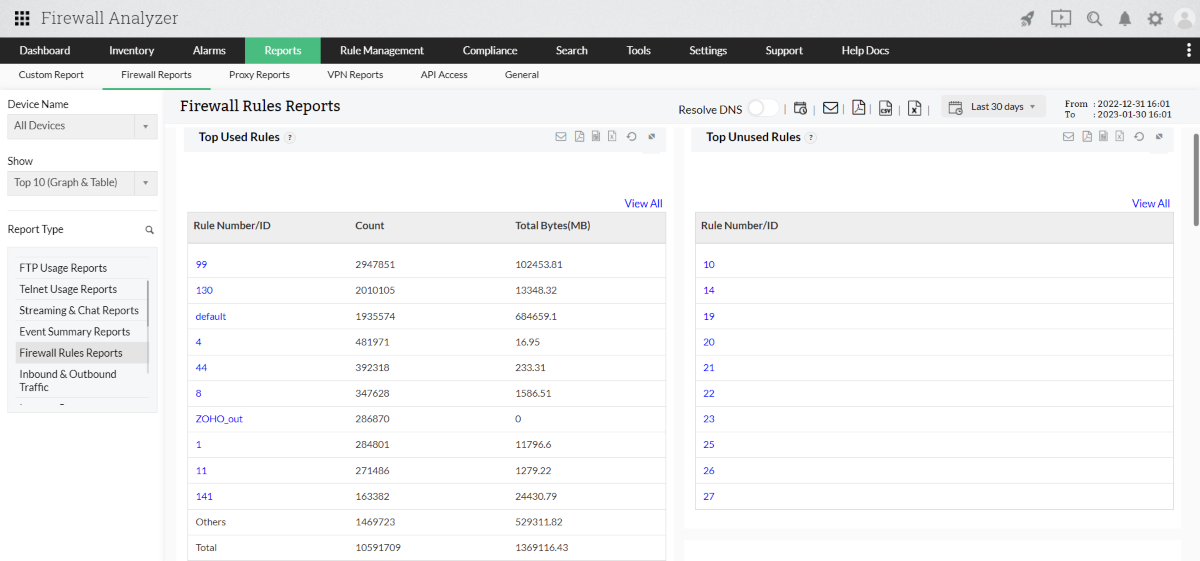
Task: Search report types with magnifier icon
Action: point(150,230)
